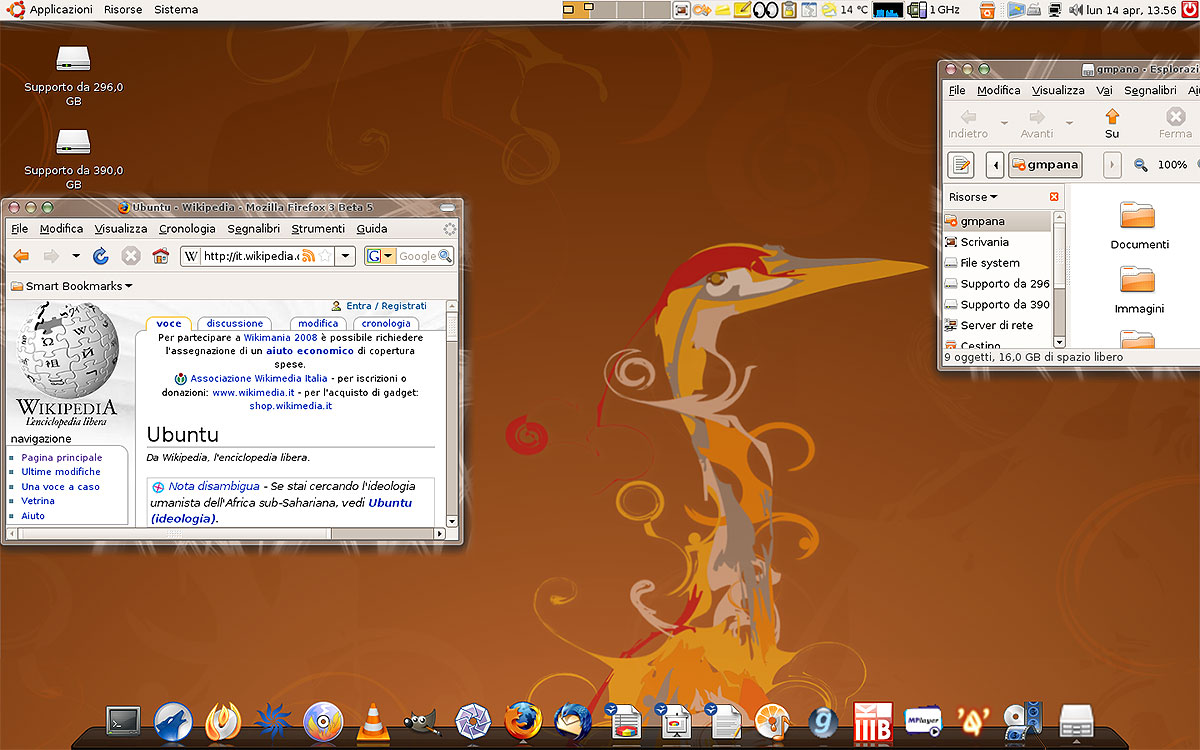Open the Documenti folder
This screenshot has height=750, width=1200.
(x=1139, y=226)
